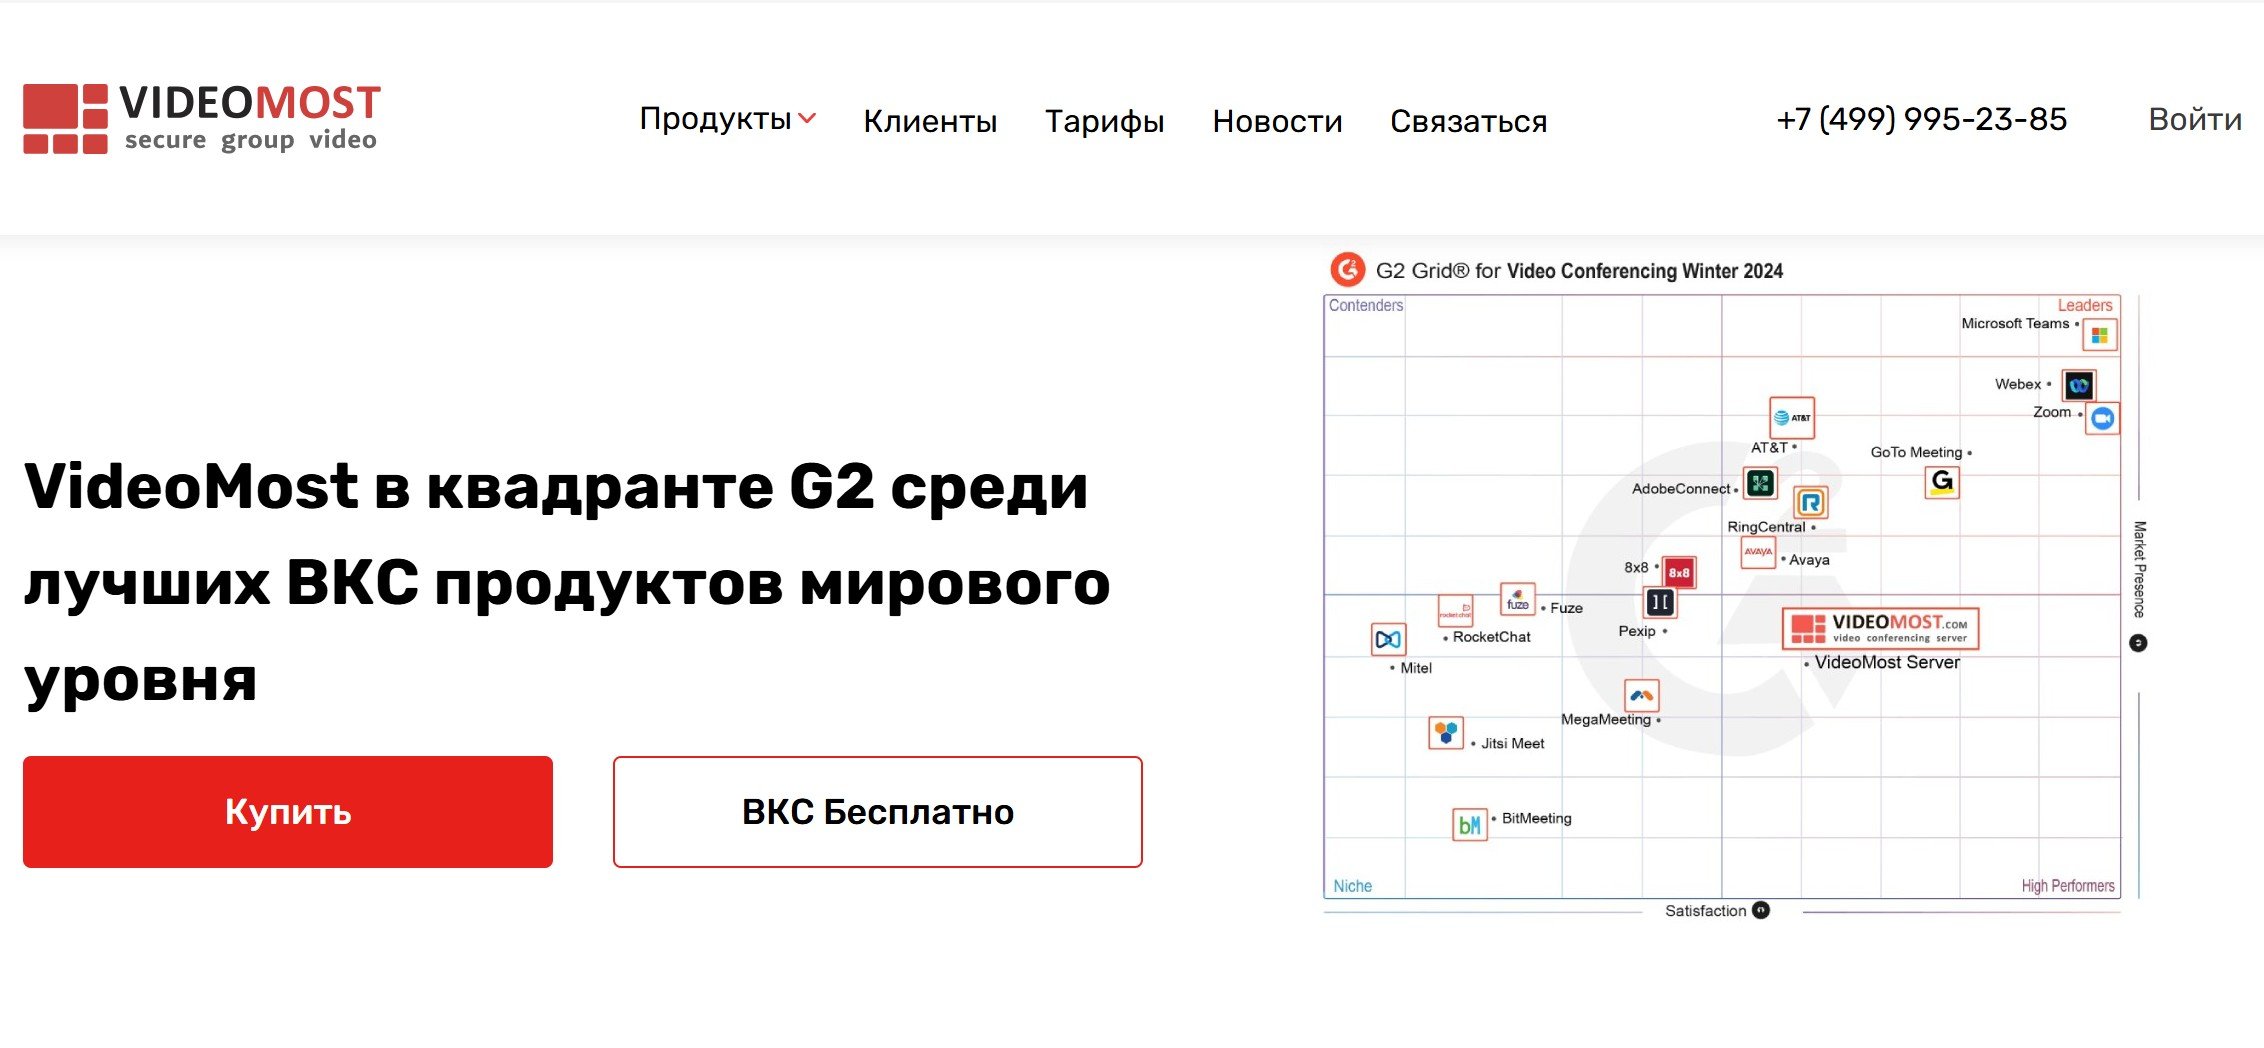Viewport: 2264px width, 1048px height.
Task: Click the 'Niche' quadrant label
Action: [x=1352, y=886]
